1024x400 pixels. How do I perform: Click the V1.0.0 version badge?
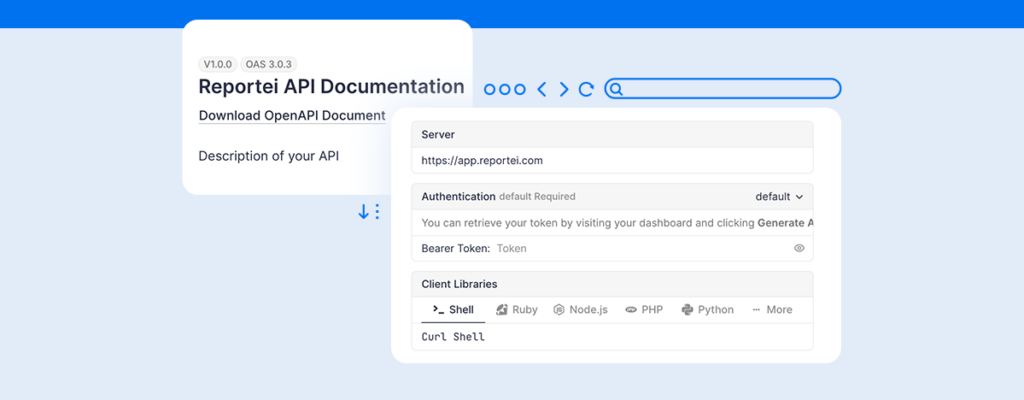click(218, 64)
